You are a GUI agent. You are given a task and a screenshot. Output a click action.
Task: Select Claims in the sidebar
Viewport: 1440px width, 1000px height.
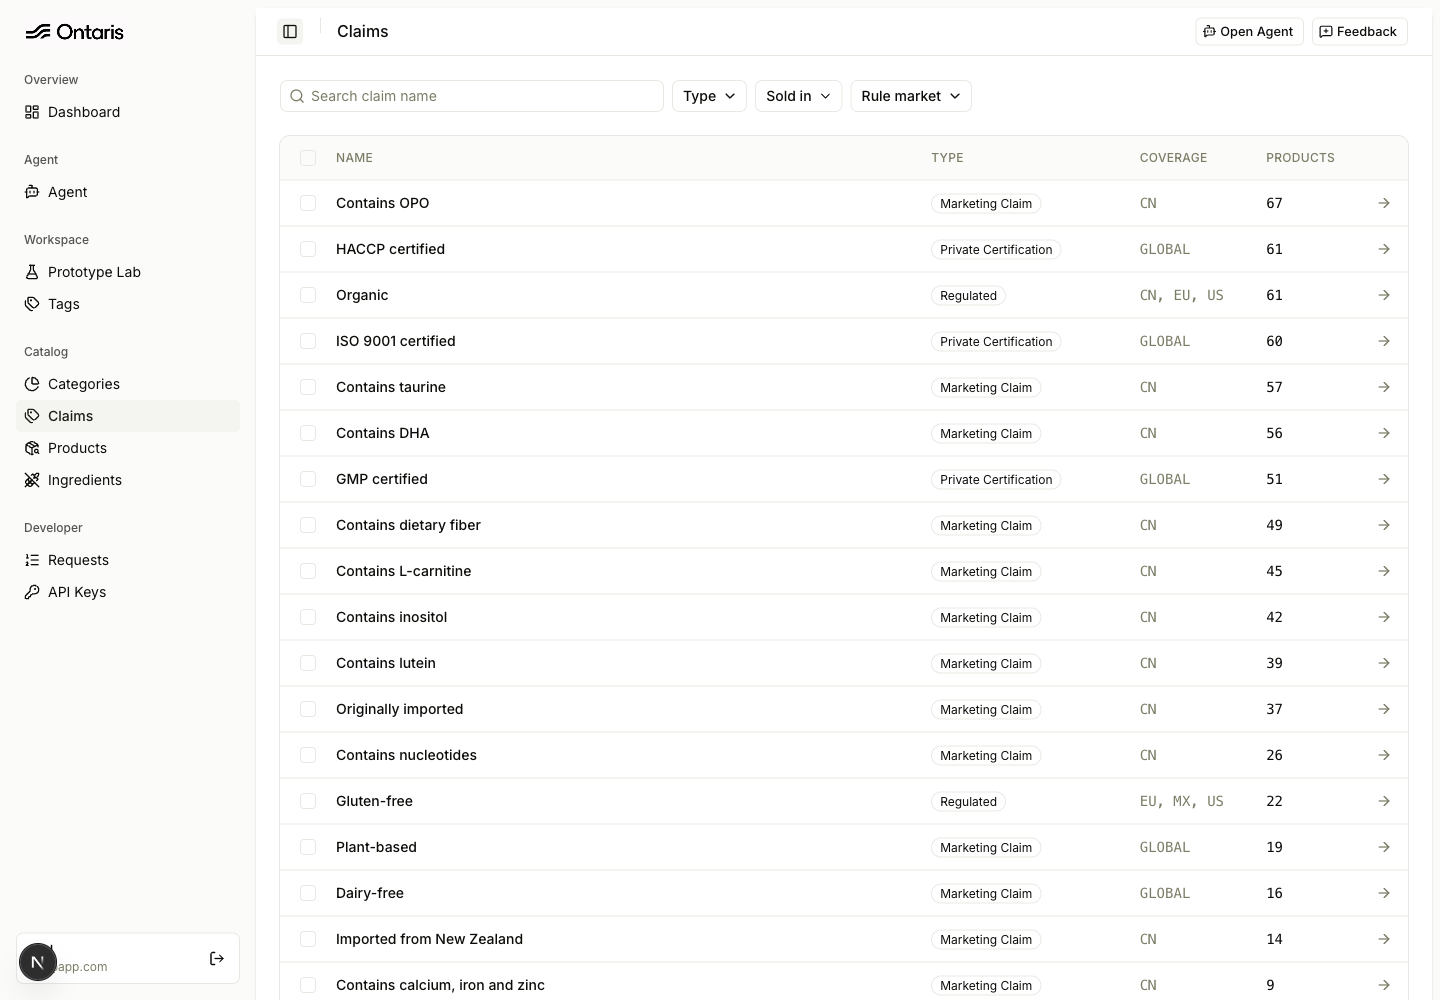(128, 416)
